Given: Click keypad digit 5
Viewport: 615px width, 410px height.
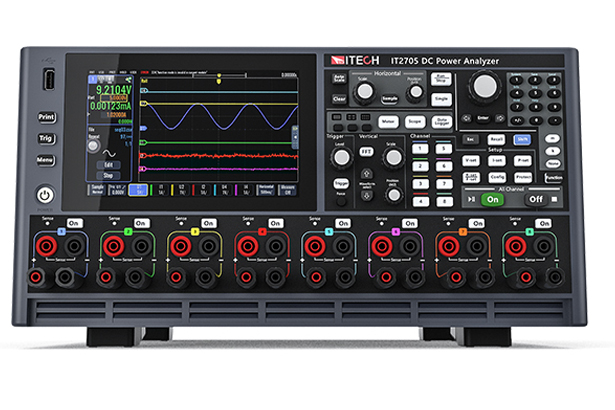Looking at the screenshot, I should [535, 93].
